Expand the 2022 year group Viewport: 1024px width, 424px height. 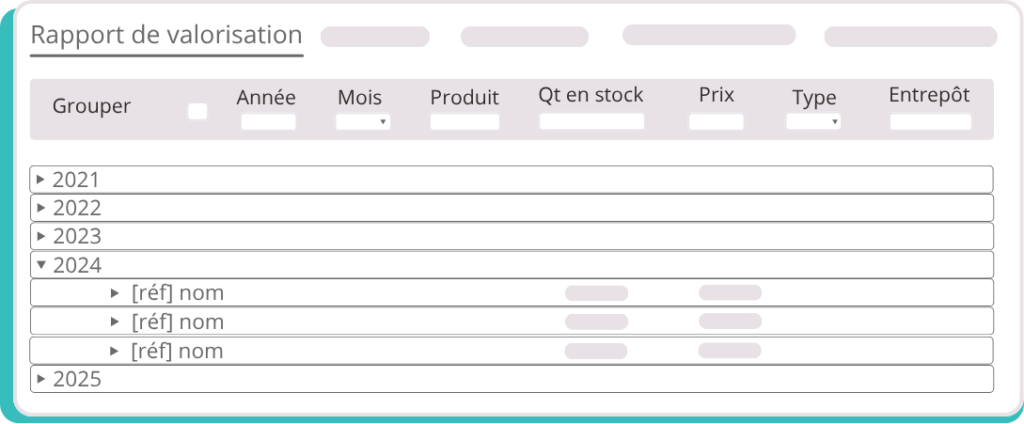tap(41, 208)
